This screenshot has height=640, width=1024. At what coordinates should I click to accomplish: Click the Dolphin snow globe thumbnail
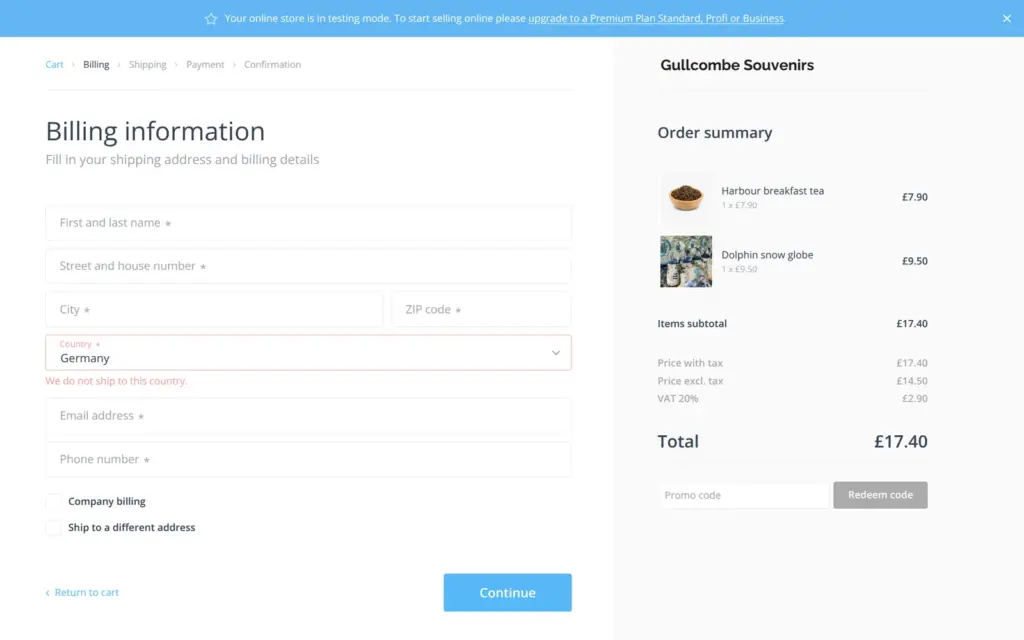(x=686, y=261)
